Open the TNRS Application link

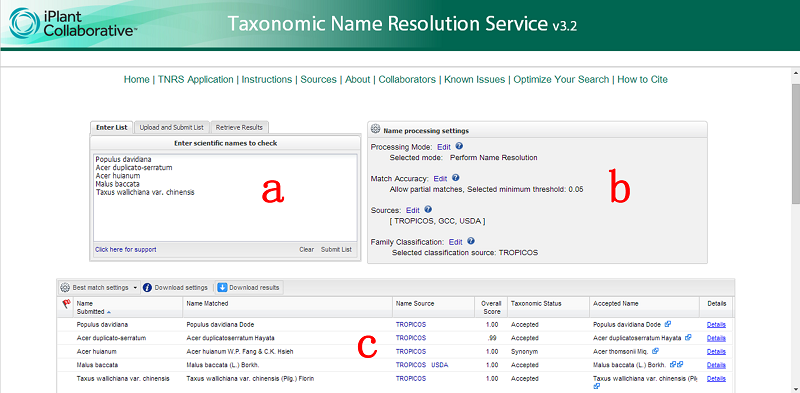click(x=195, y=80)
